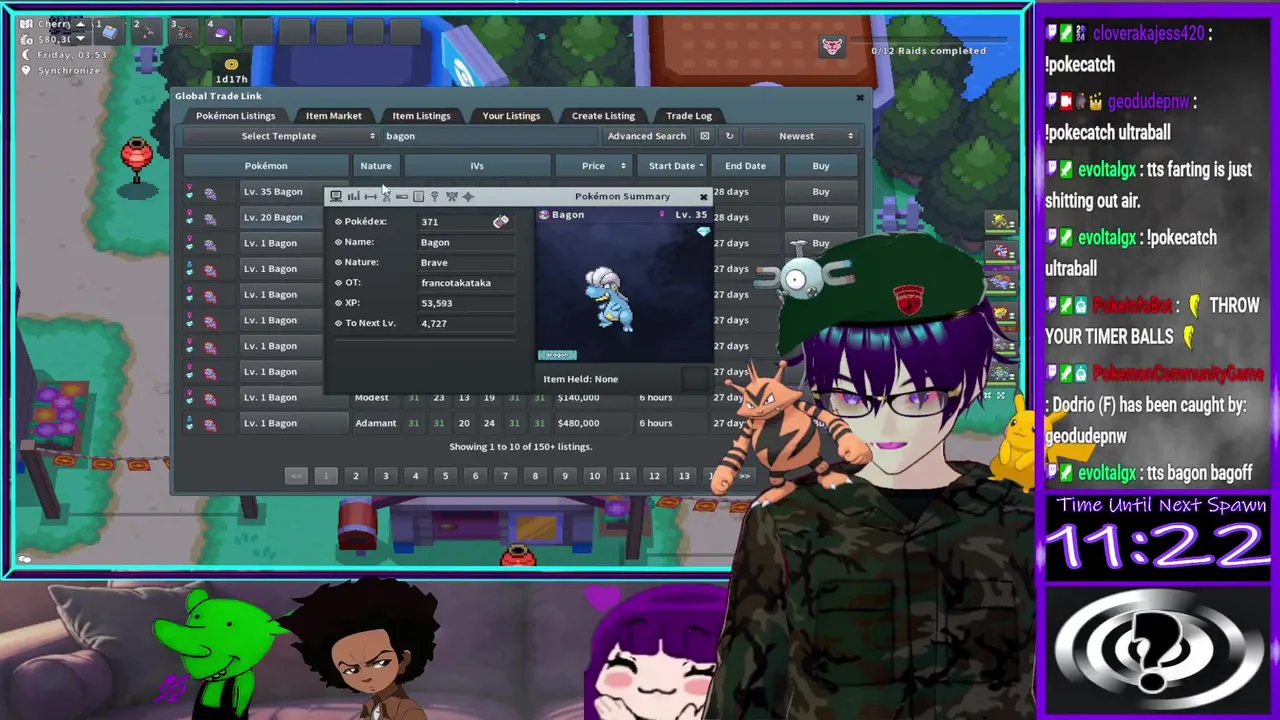Image resolution: width=1280 pixels, height=720 pixels.
Task: Buy the Lv. 20 Bagon listing
Action: tap(821, 217)
